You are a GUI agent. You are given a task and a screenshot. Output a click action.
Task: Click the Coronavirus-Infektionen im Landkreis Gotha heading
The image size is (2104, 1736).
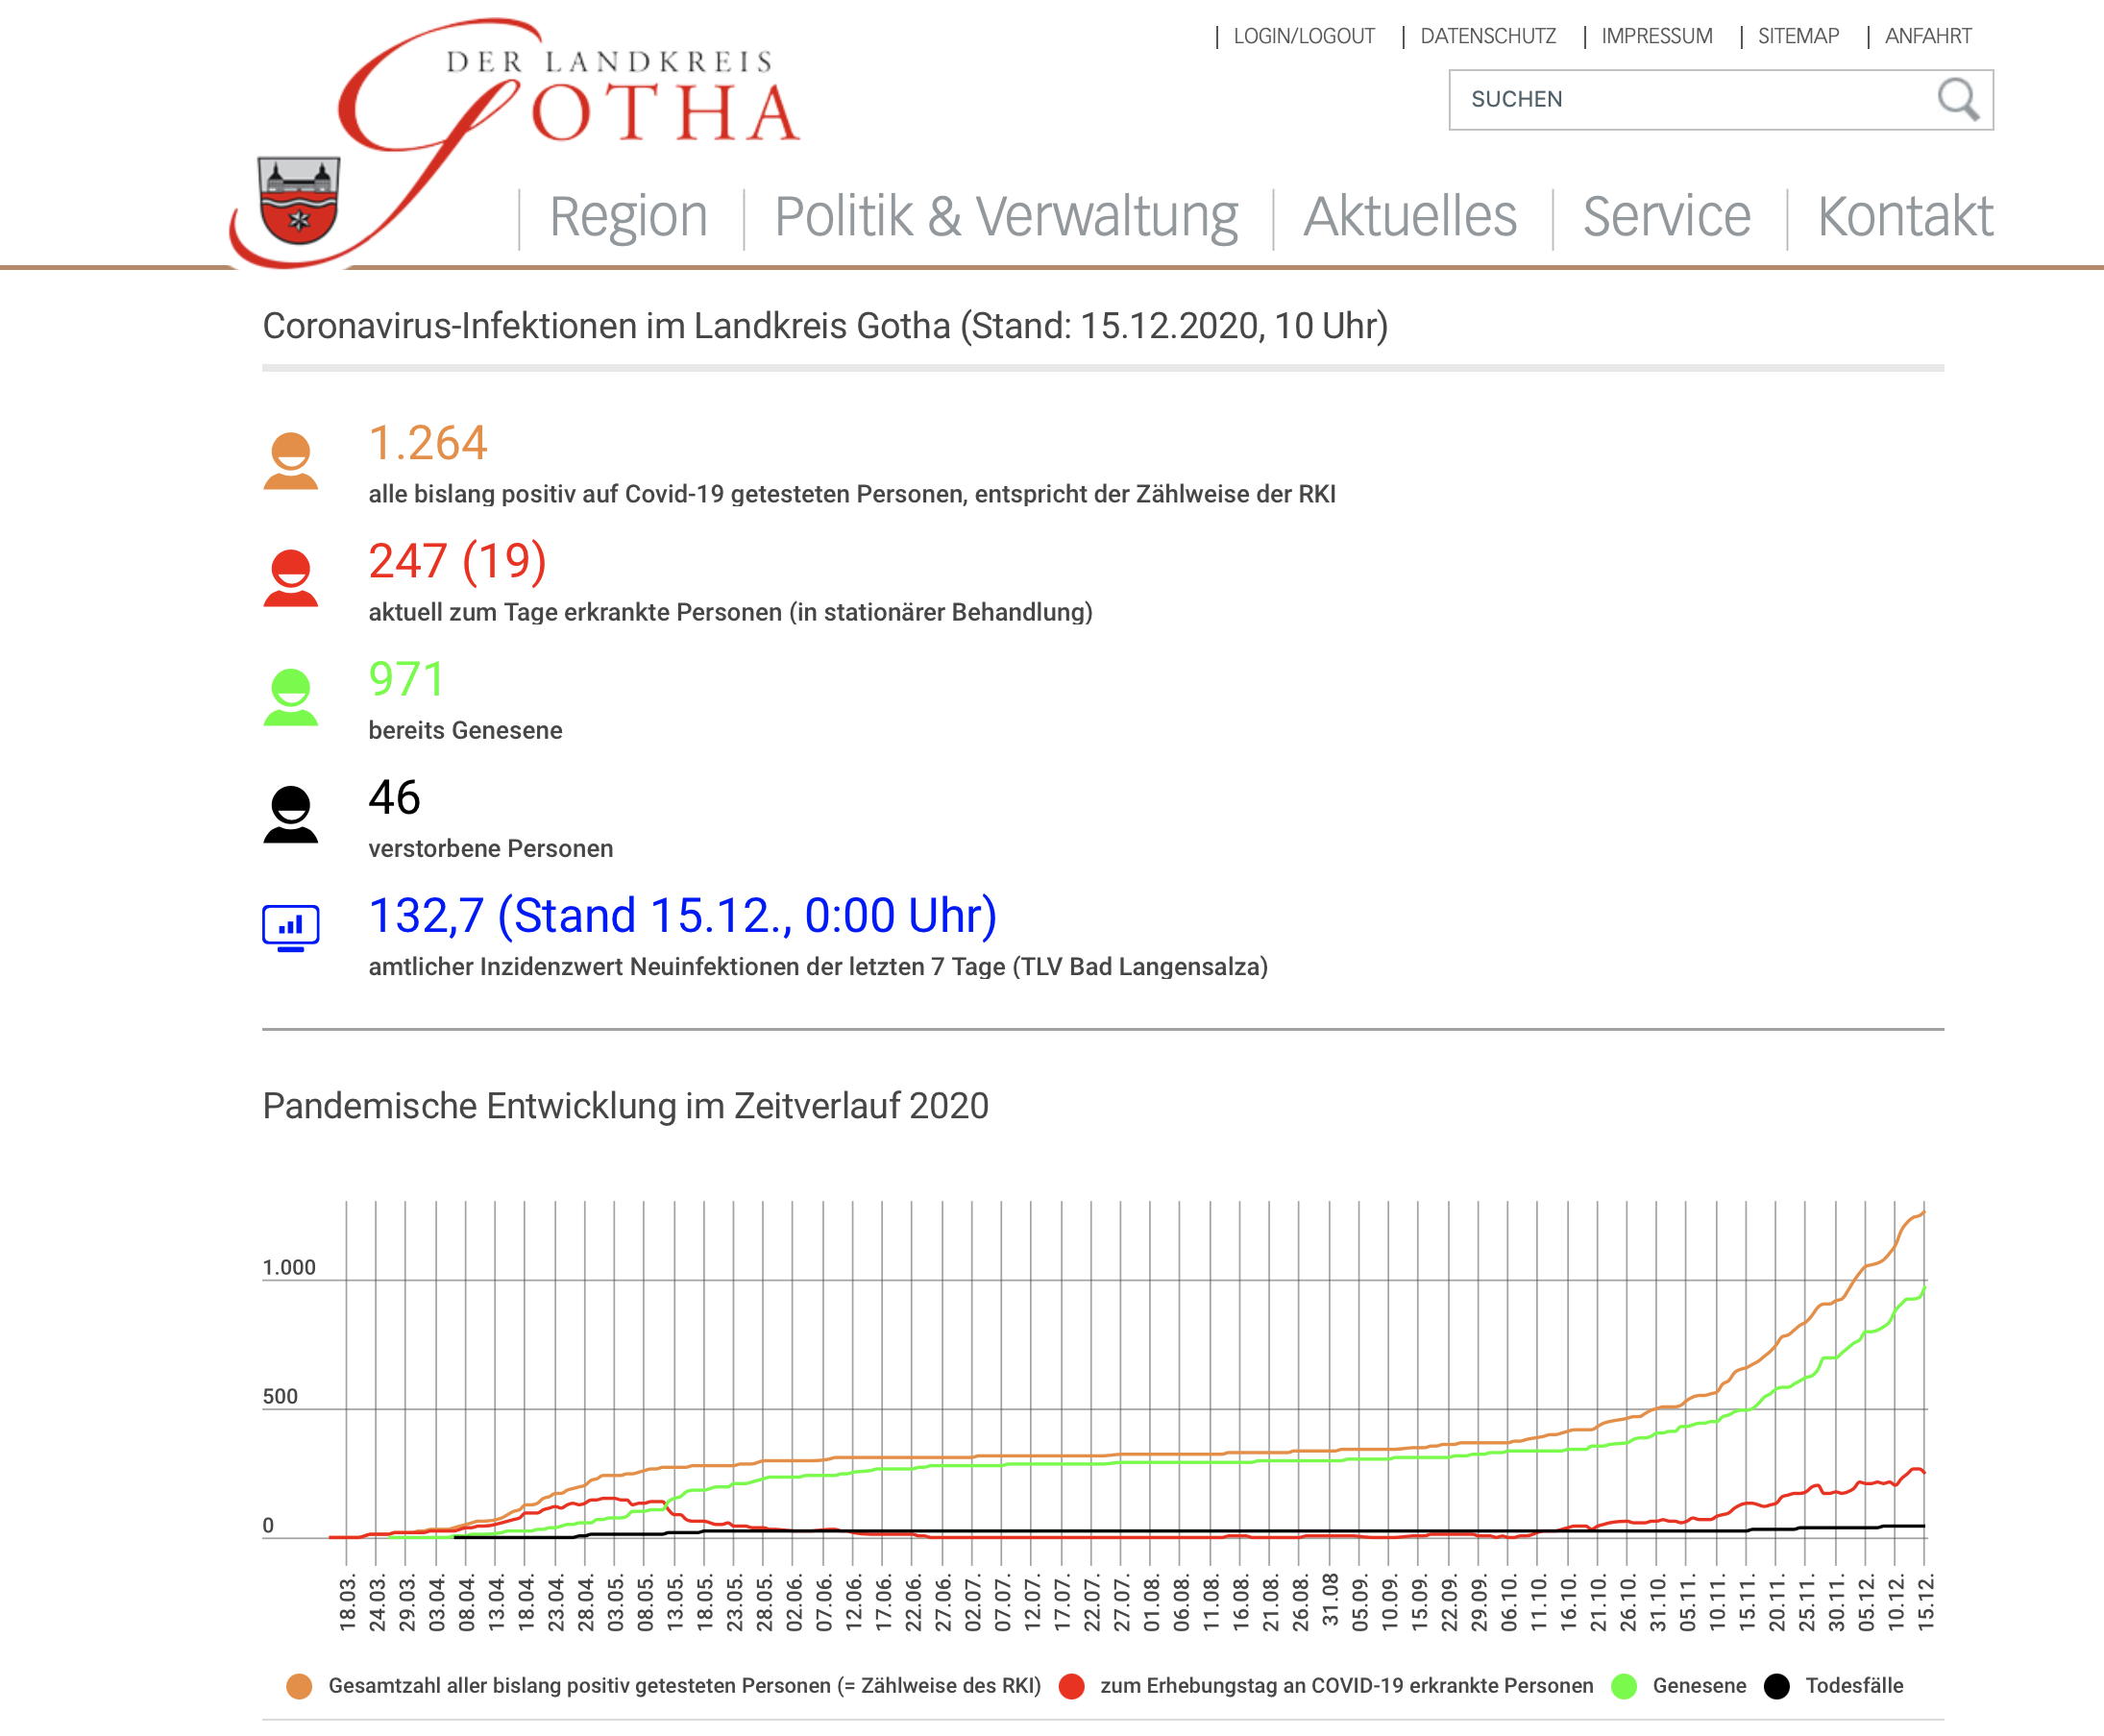tap(825, 326)
